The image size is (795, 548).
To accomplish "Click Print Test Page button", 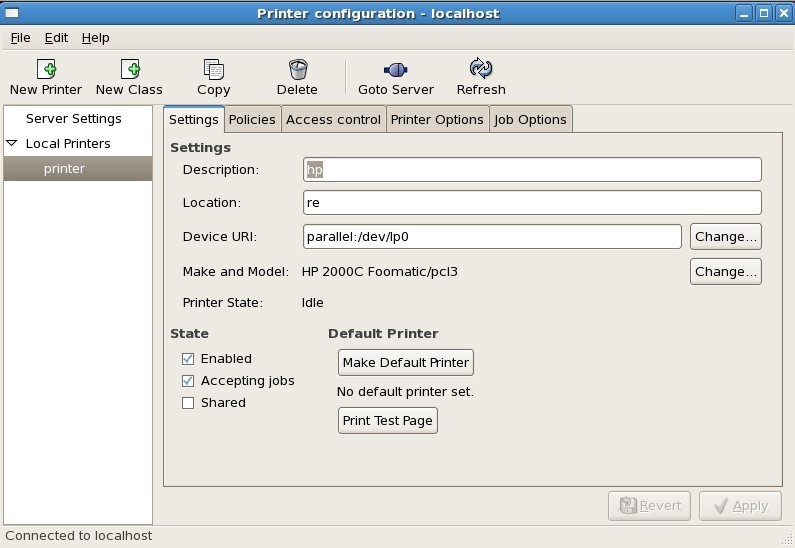I will coord(387,420).
